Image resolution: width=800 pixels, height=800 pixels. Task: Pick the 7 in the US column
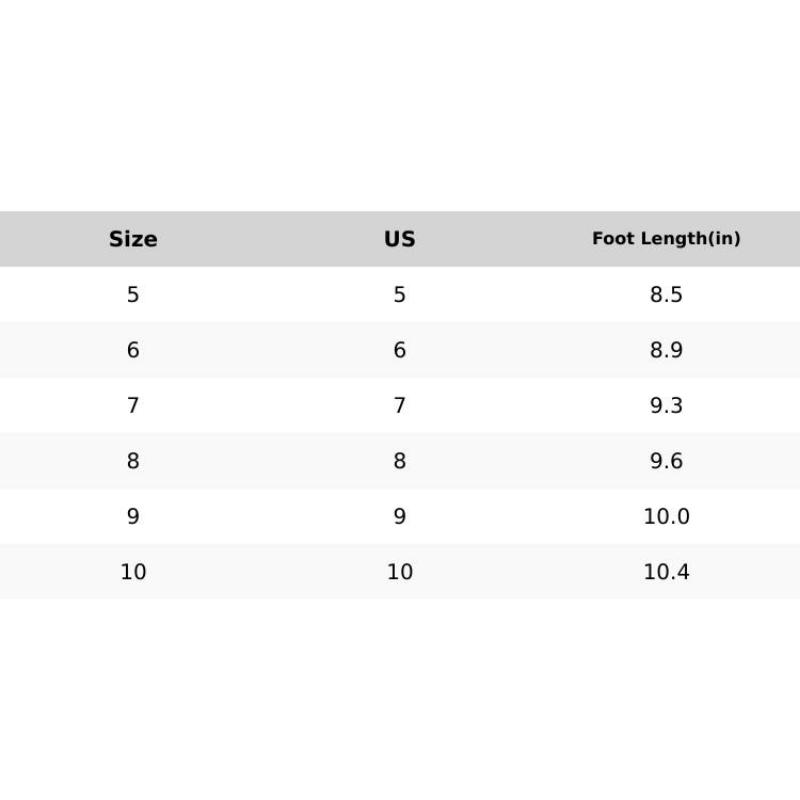point(400,406)
